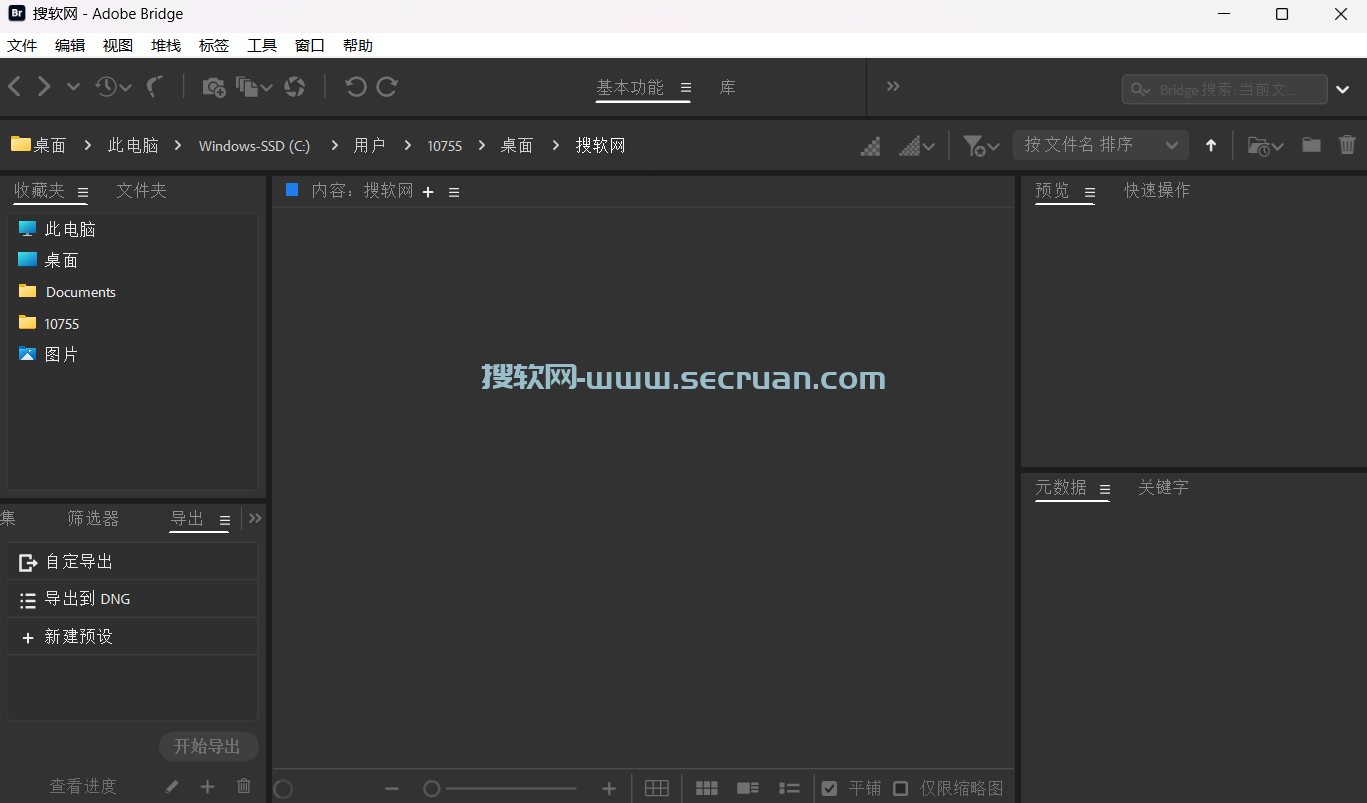Open thumbnail quality options dropdown
The width and height of the screenshot is (1367, 803).
click(x=917, y=146)
